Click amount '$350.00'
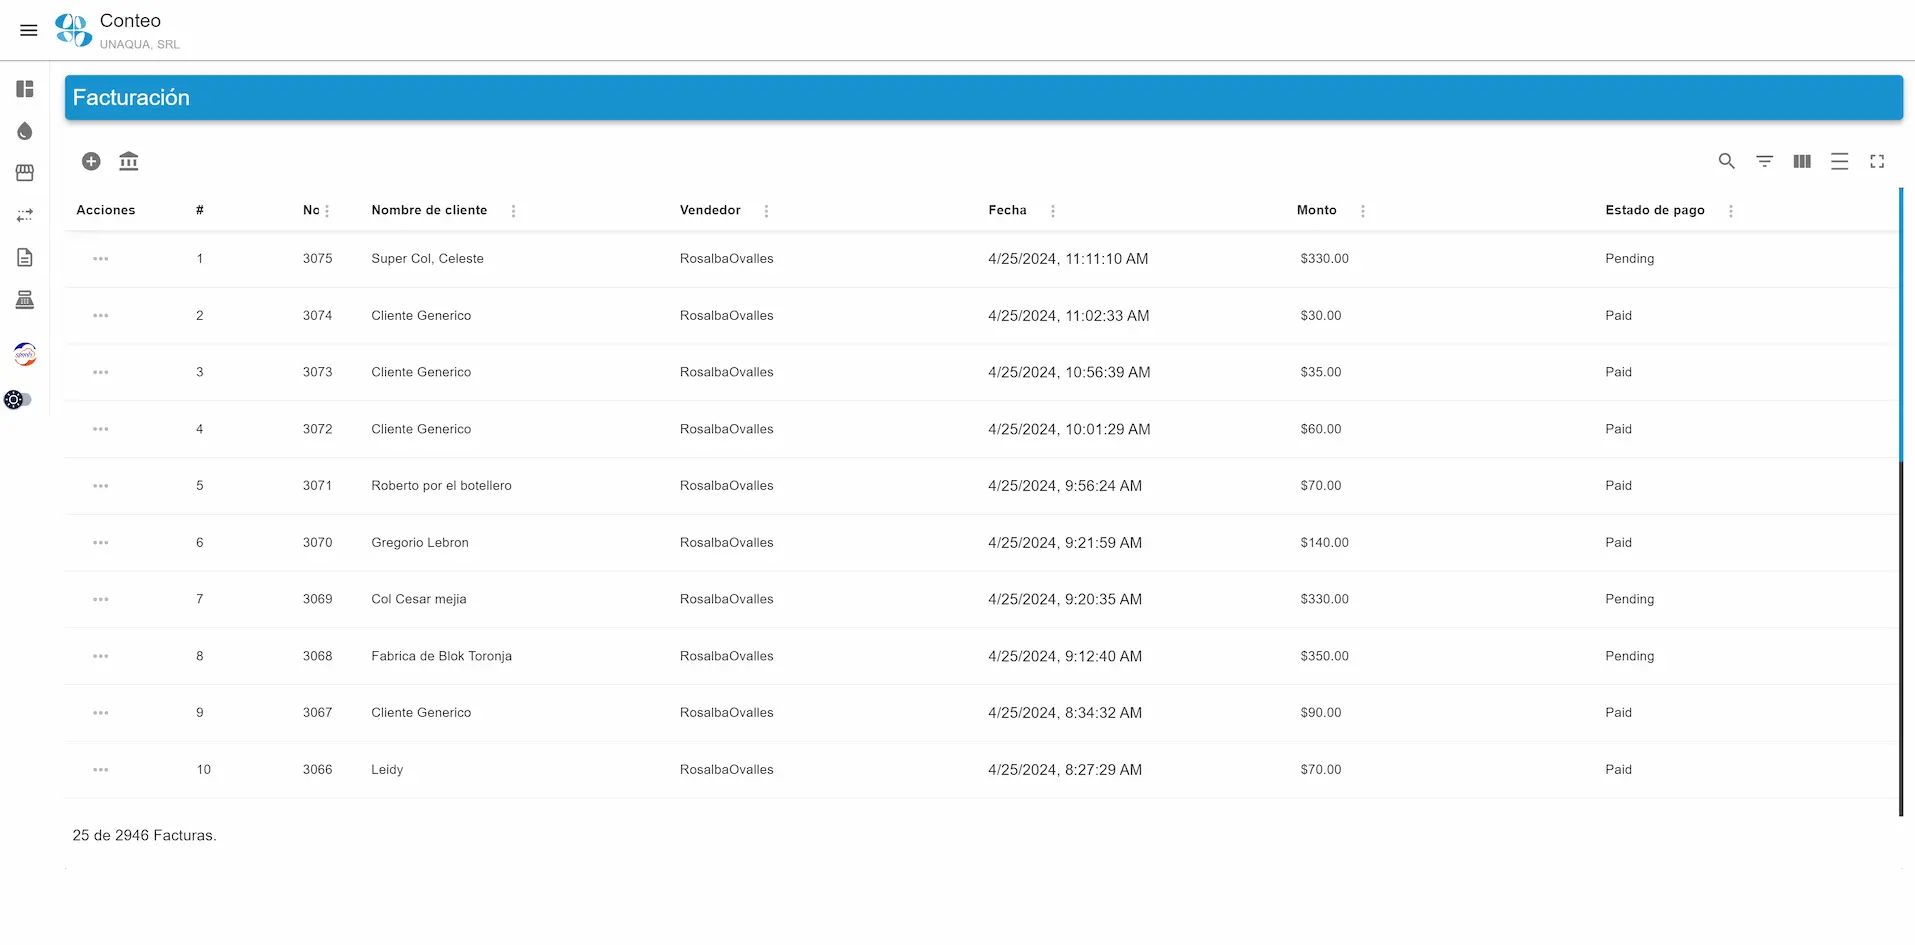Viewport: 1915px width, 945px height. tap(1324, 656)
